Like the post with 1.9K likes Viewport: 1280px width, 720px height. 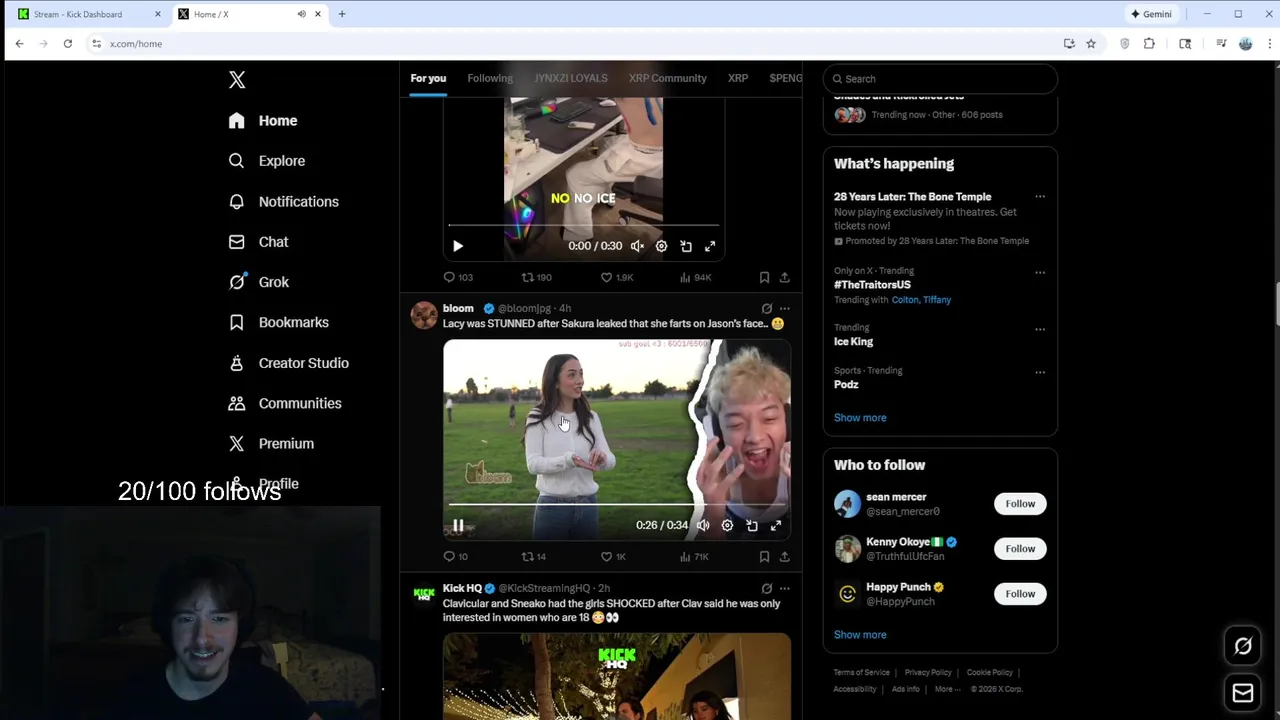[x=616, y=277]
